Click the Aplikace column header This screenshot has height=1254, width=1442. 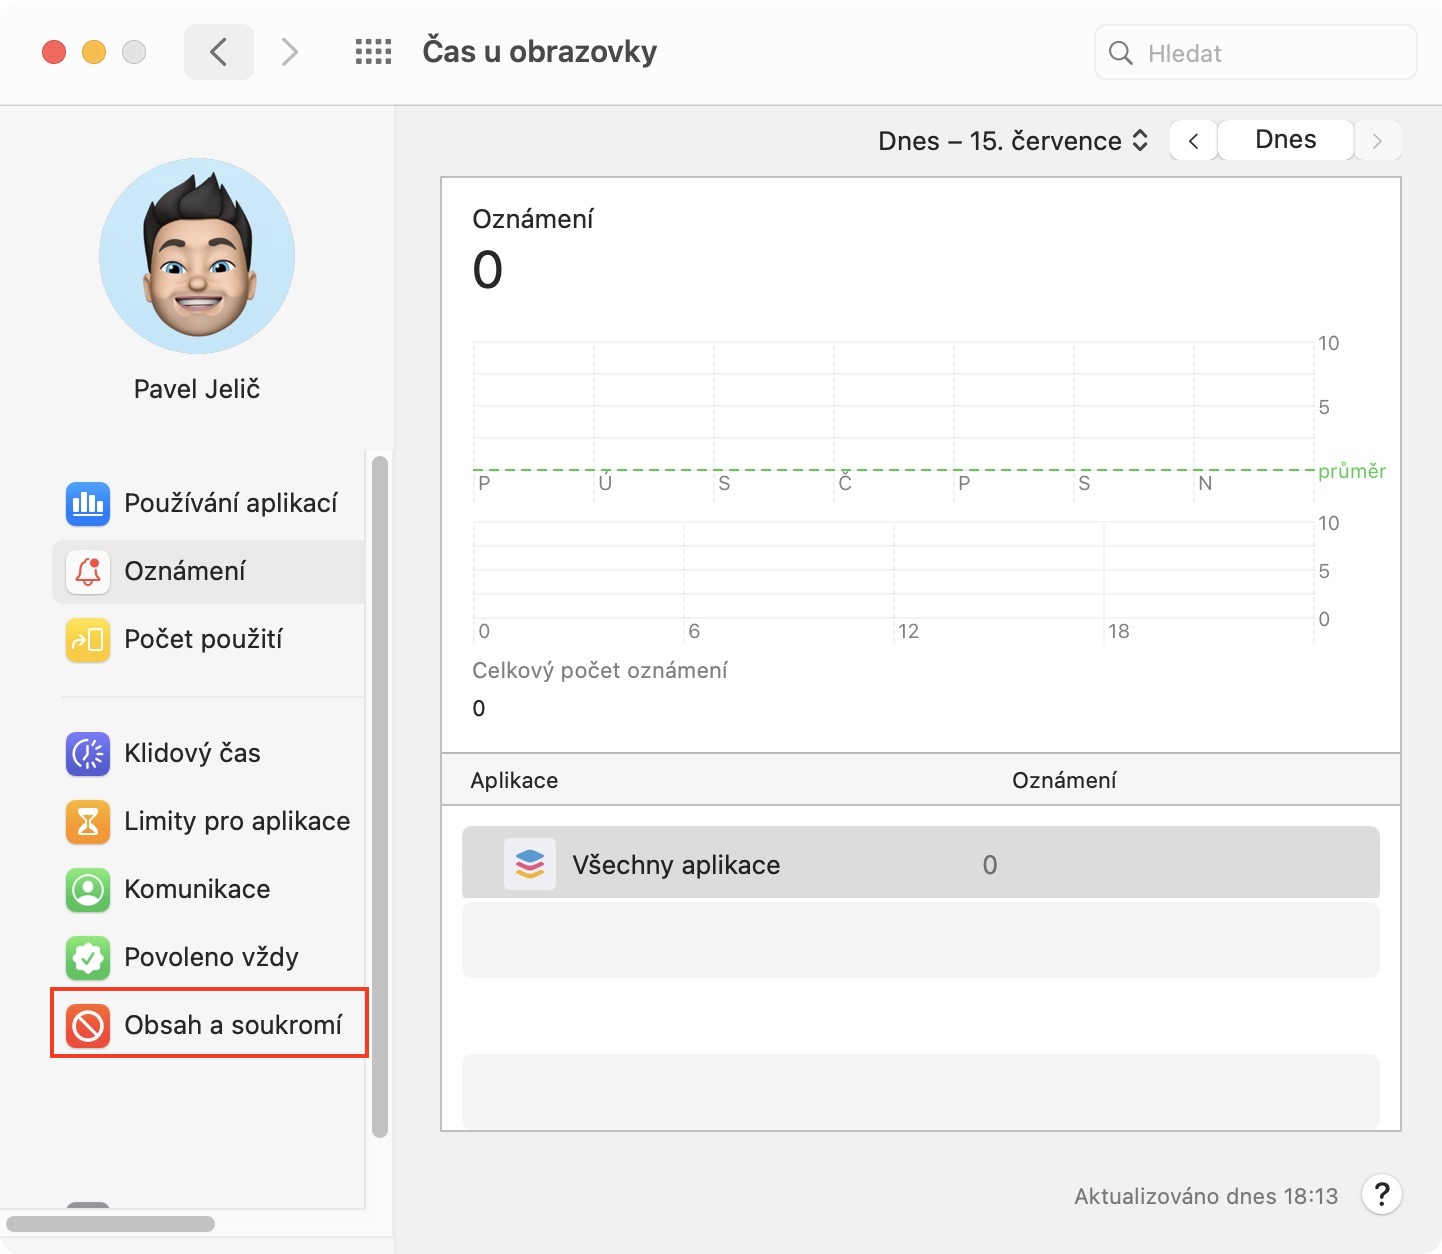pos(514,780)
